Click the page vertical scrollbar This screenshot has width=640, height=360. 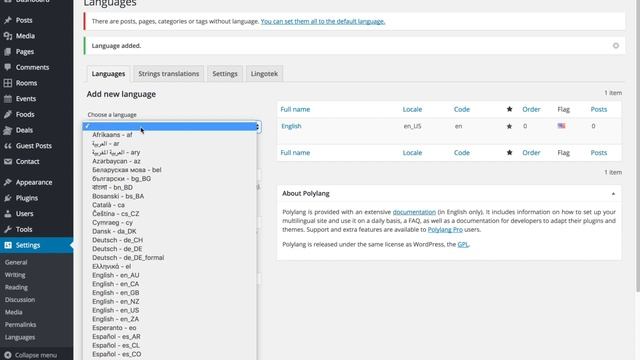pos(638,147)
